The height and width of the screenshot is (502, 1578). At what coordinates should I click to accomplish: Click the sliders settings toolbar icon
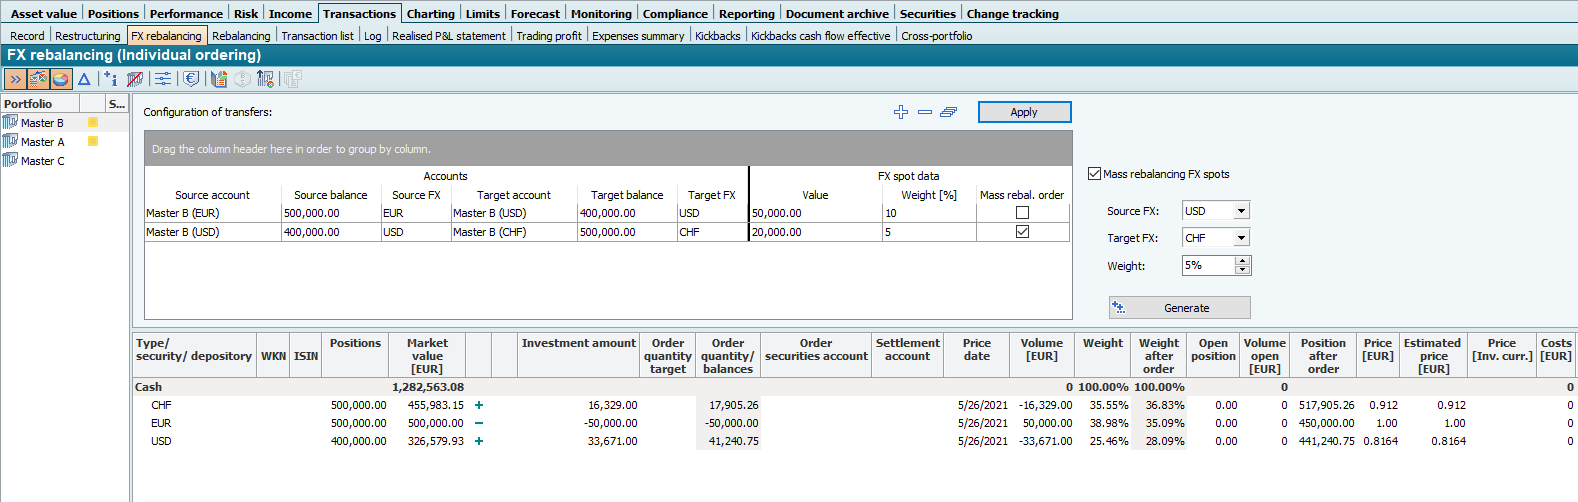click(163, 79)
